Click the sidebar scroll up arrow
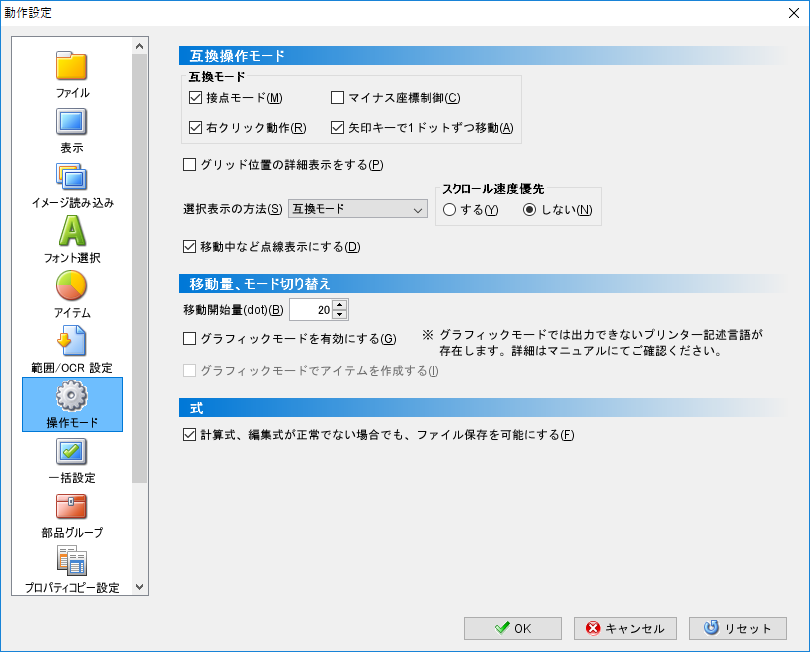This screenshot has width=810, height=652. pyautogui.click(x=139, y=46)
